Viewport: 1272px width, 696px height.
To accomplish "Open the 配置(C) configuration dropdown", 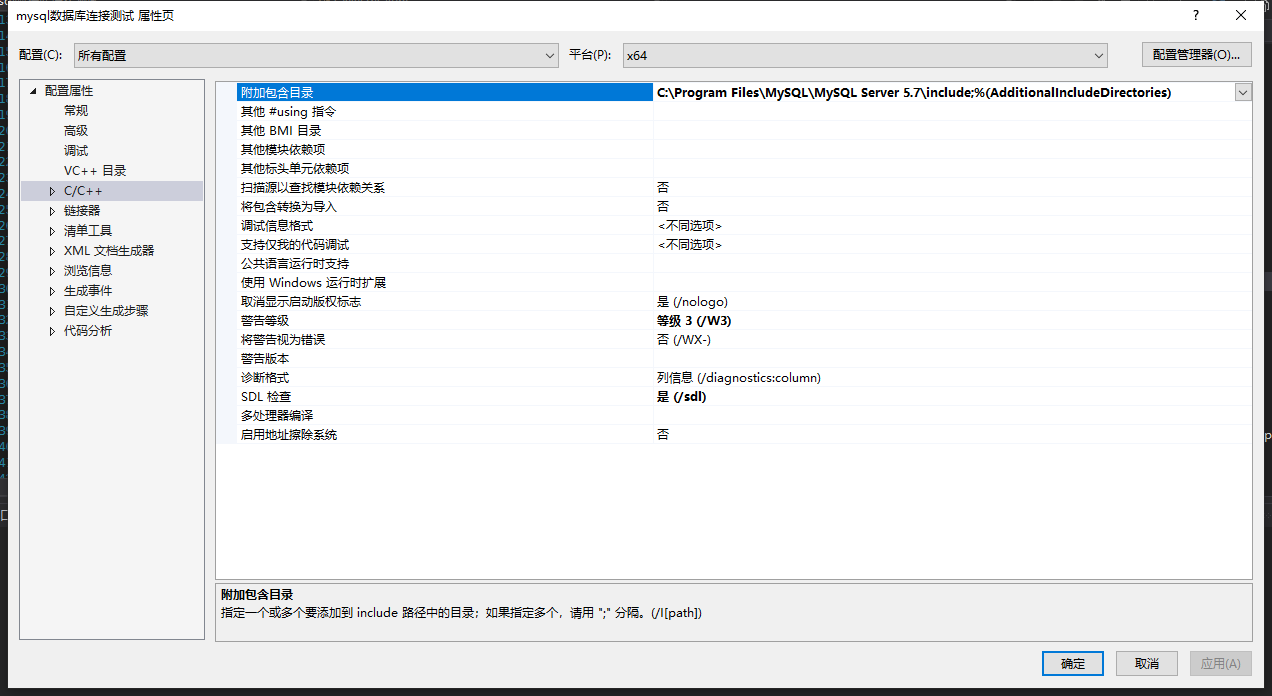I will click(316, 55).
